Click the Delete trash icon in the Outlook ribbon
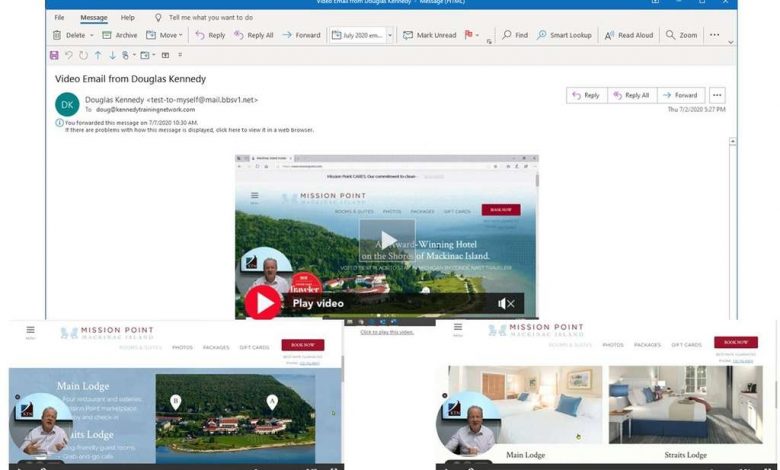This screenshot has width=780, height=470. click(x=57, y=35)
